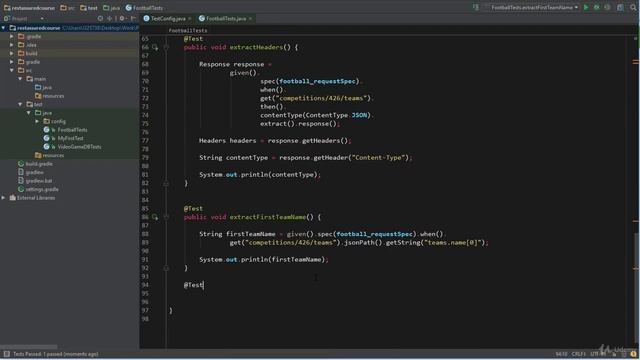Select FootballTests class in project tree
The width and height of the screenshot is (640, 360).
[65, 130]
